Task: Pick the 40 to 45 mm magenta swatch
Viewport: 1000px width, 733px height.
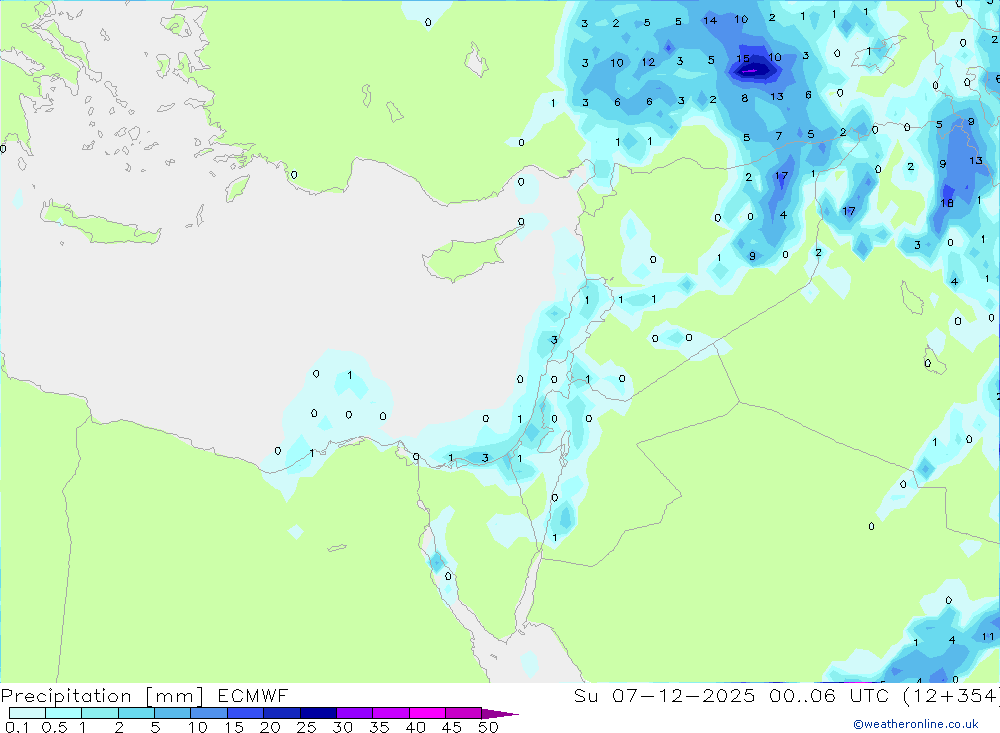Action: (x=427, y=713)
